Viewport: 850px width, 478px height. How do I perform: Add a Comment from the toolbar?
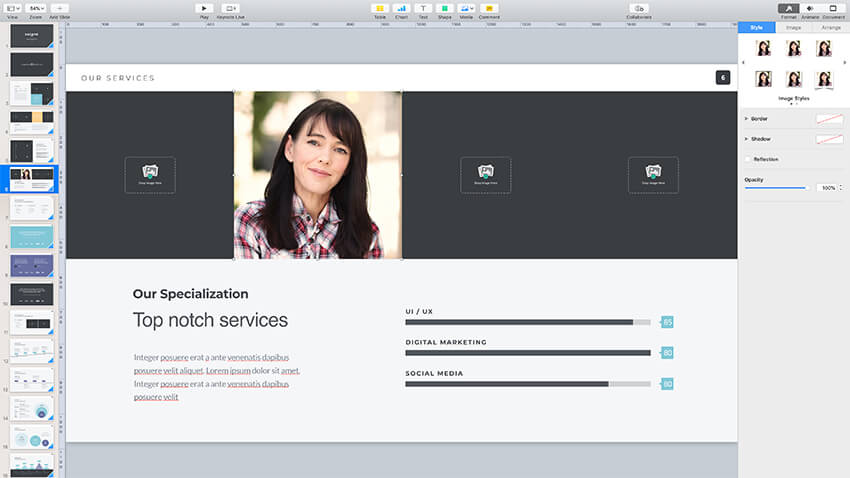pos(488,8)
